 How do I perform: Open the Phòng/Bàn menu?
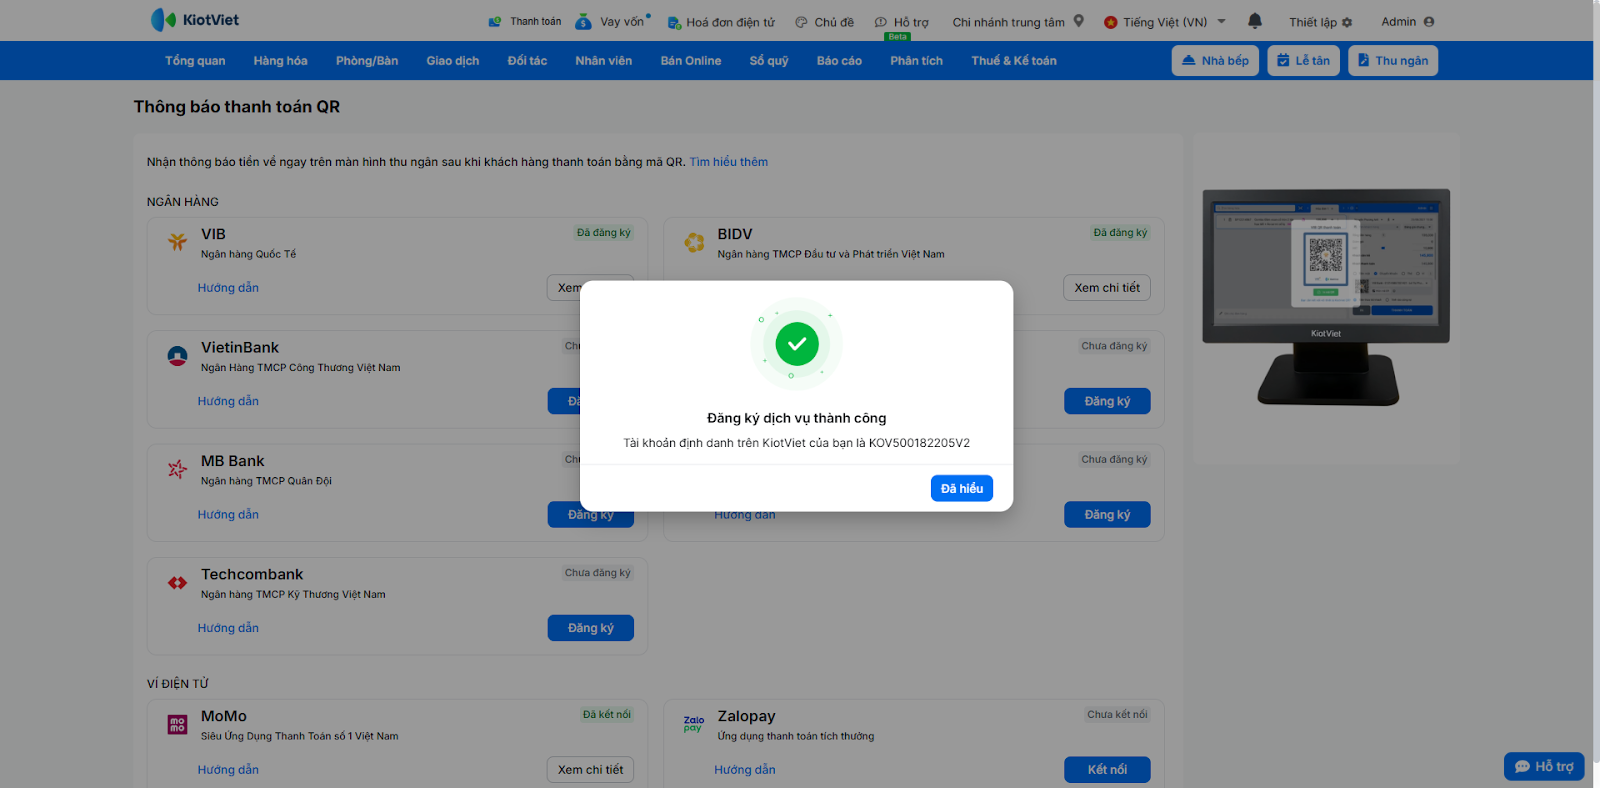pyautogui.click(x=367, y=61)
